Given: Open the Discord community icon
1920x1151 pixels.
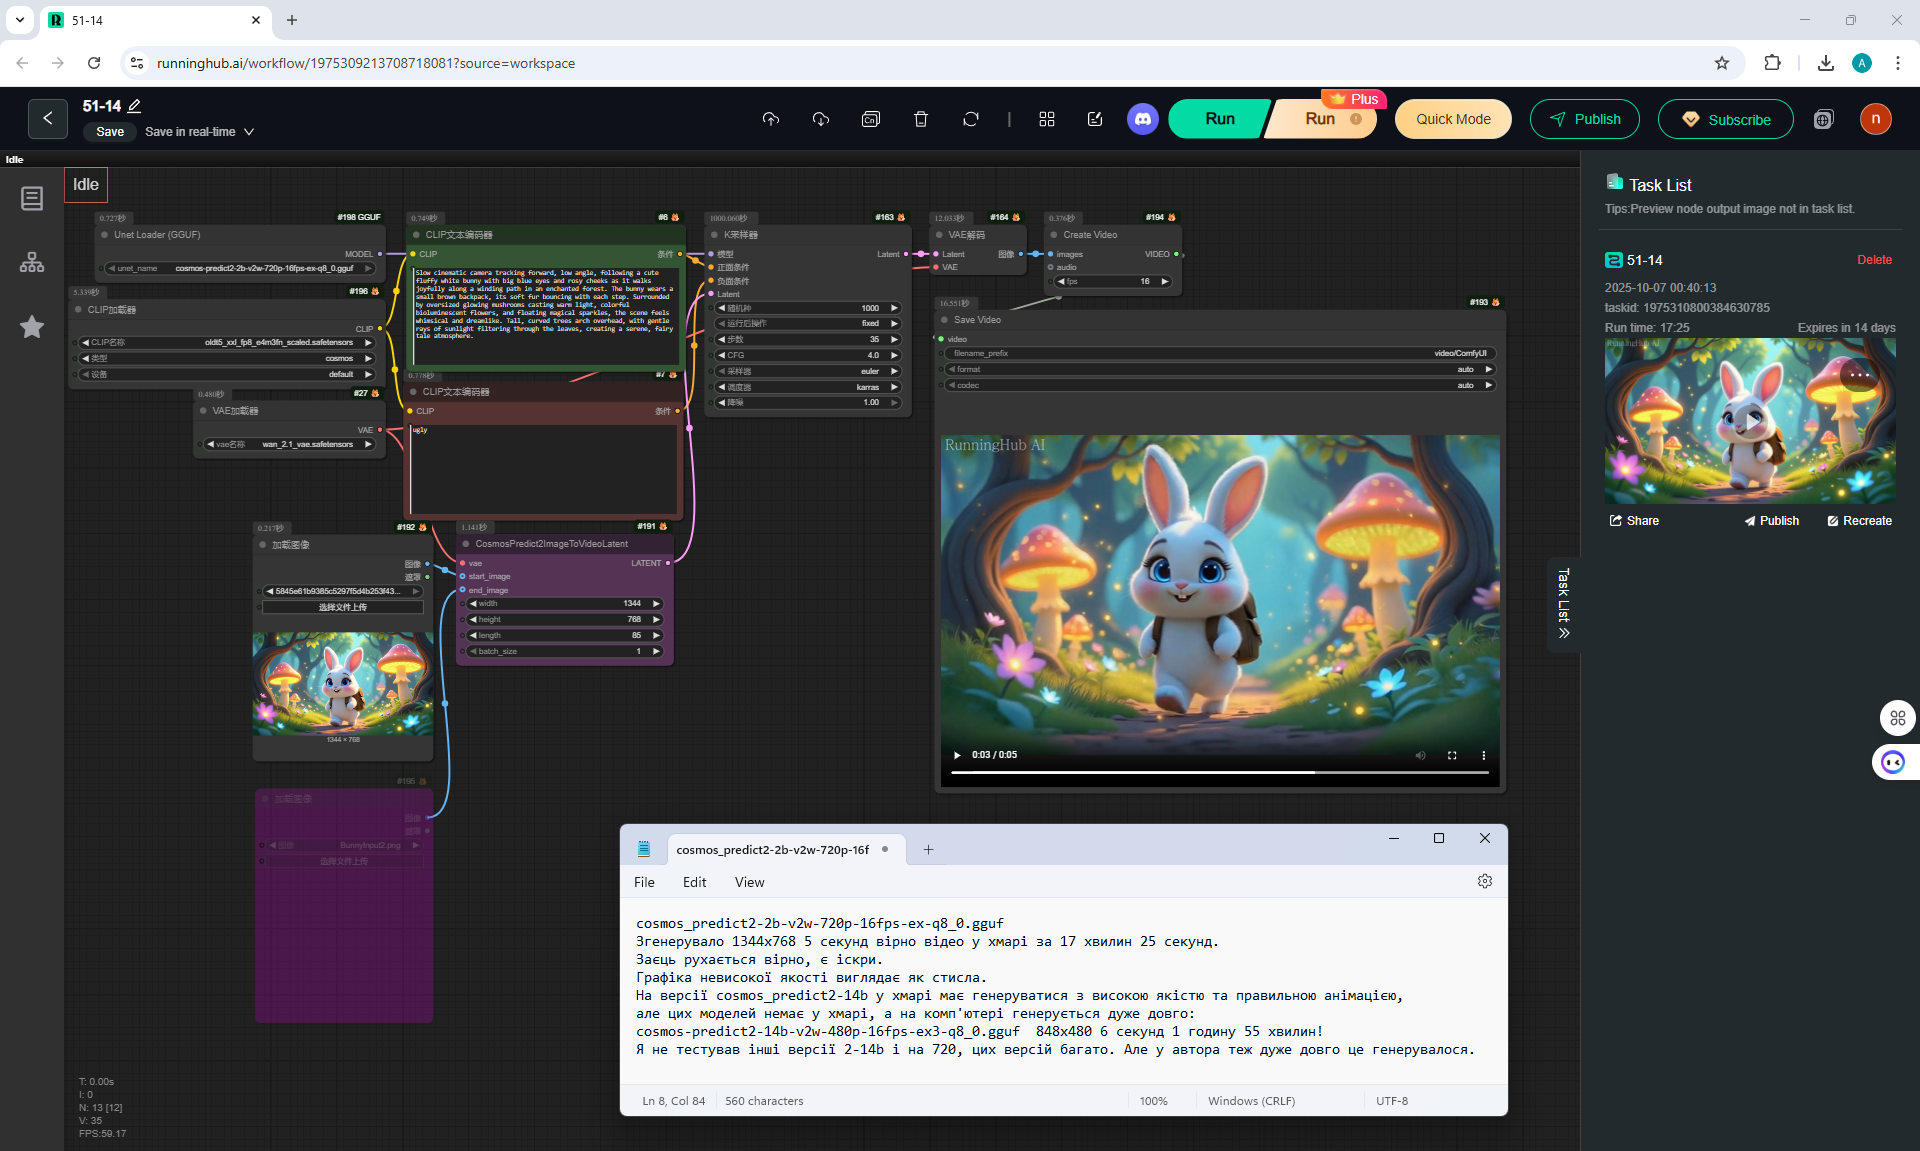Looking at the screenshot, I should (1142, 119).
